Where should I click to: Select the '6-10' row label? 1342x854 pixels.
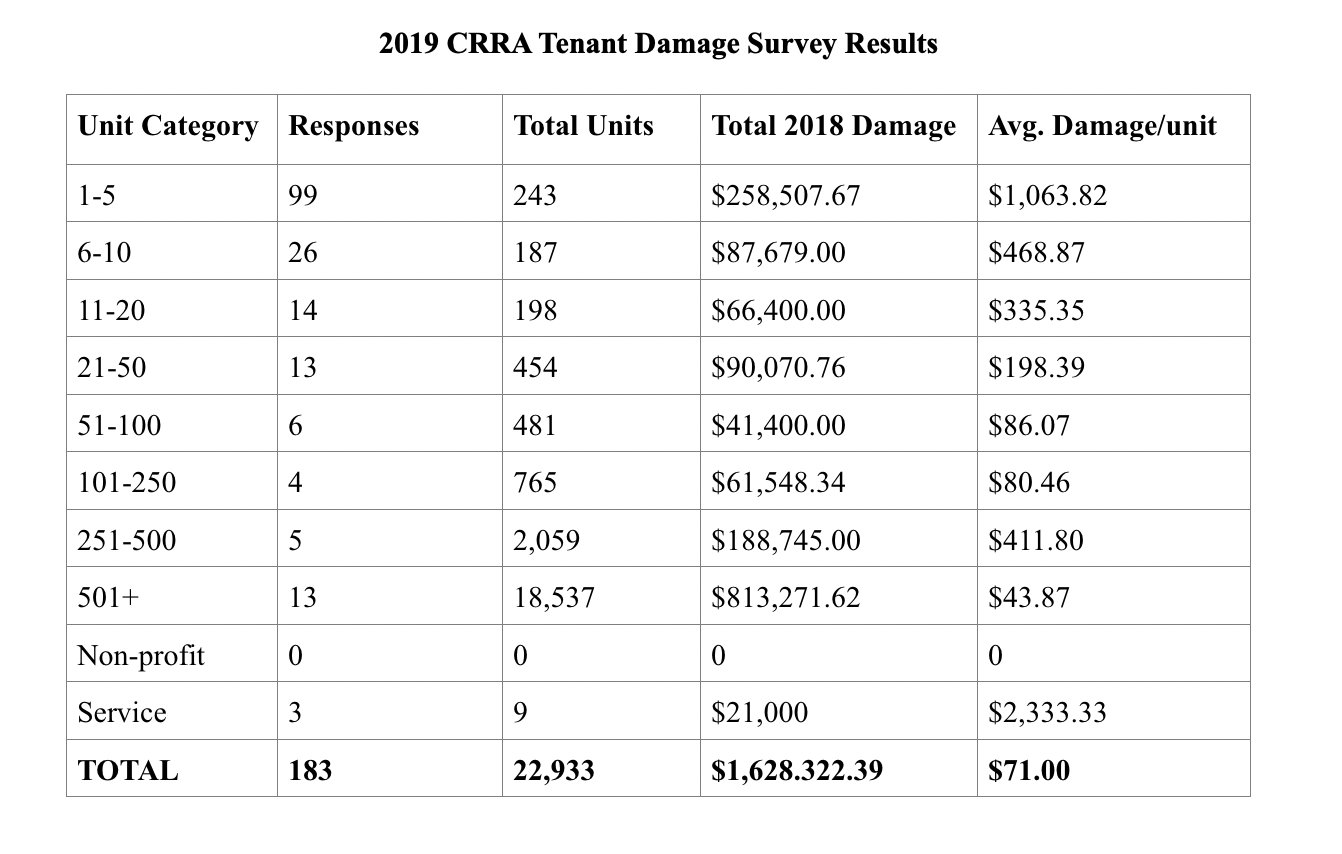coord(104,252)
